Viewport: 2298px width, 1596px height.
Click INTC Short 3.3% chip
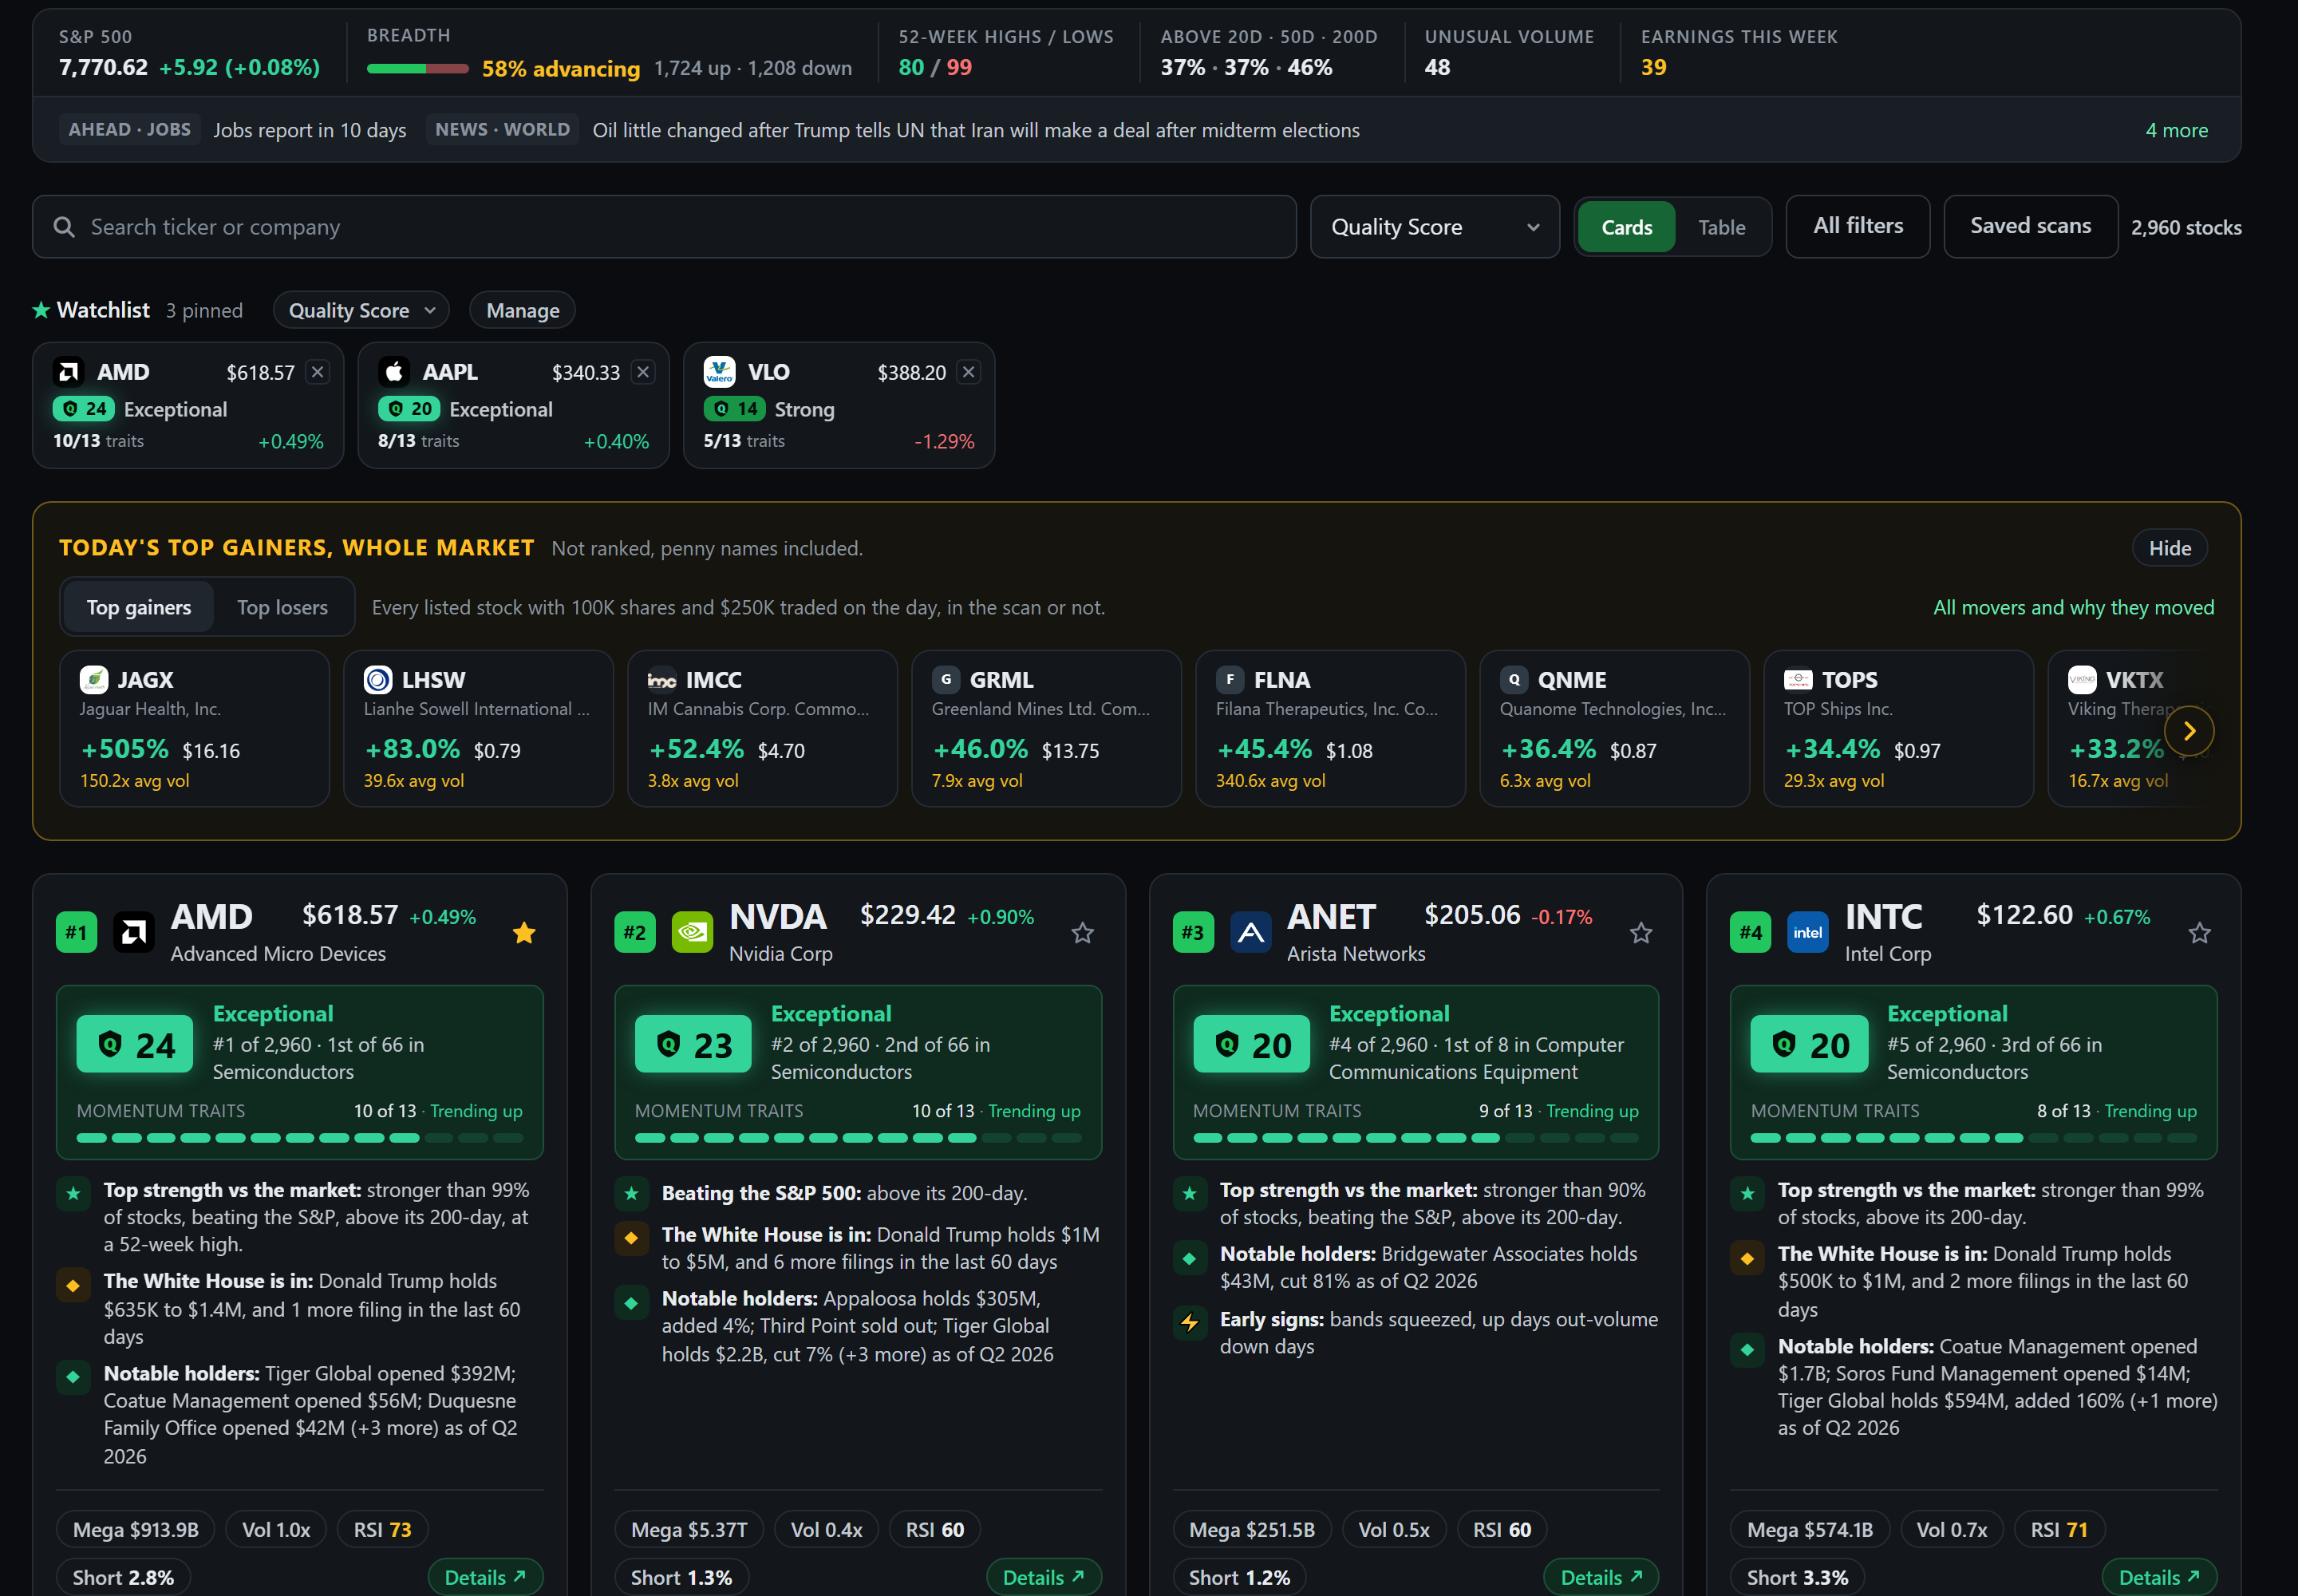click(x=1797, y=1577)
